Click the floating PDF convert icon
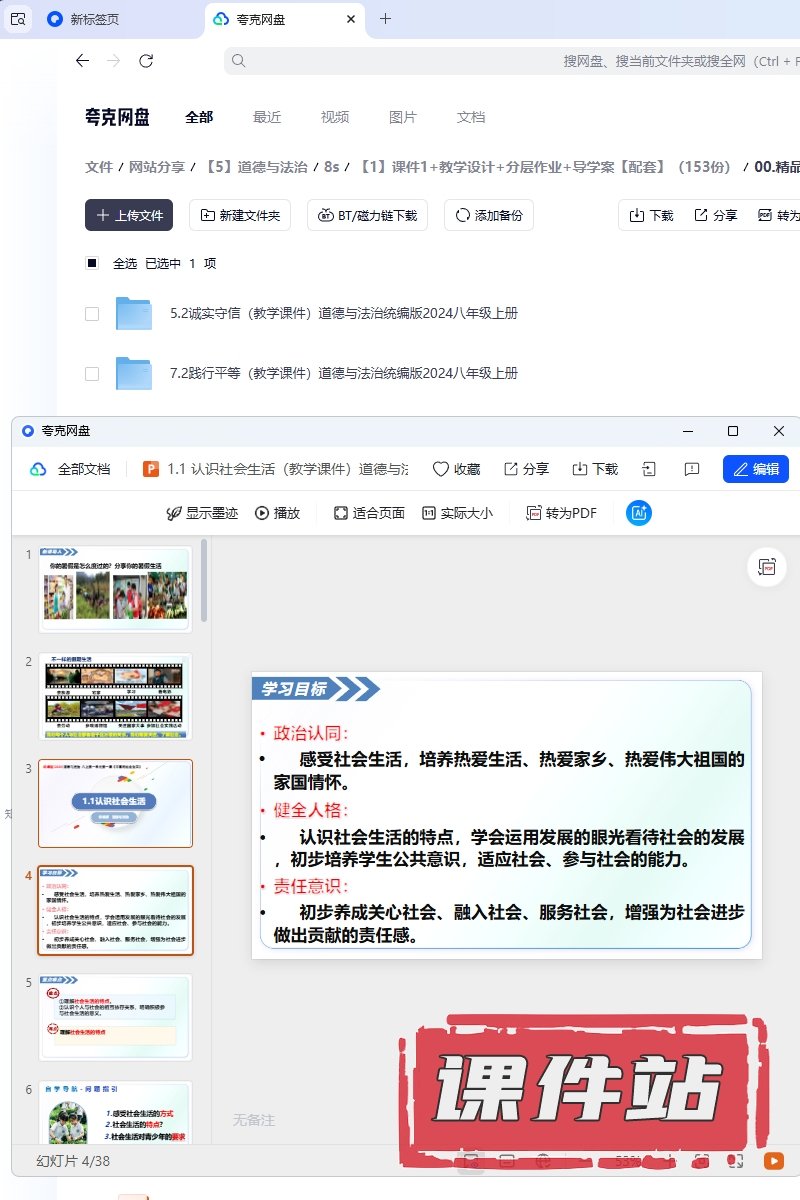The height and width of the screenshot is (1200, 800). [767, 567]
